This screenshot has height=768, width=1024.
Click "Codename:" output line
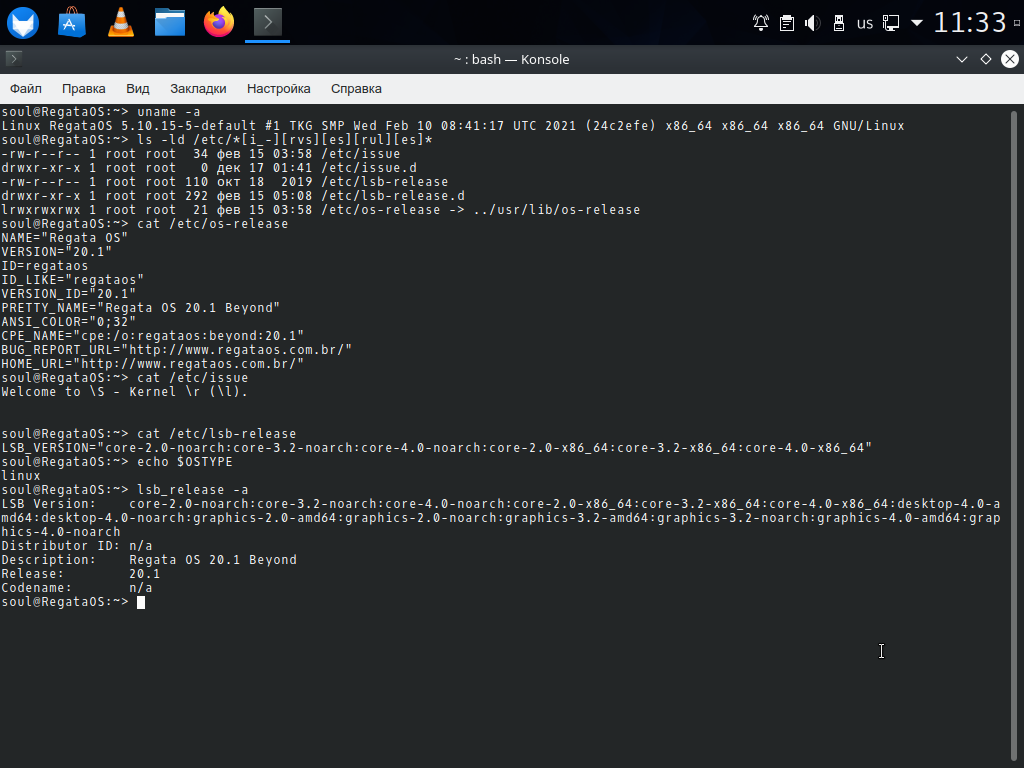tap(76, 588)
